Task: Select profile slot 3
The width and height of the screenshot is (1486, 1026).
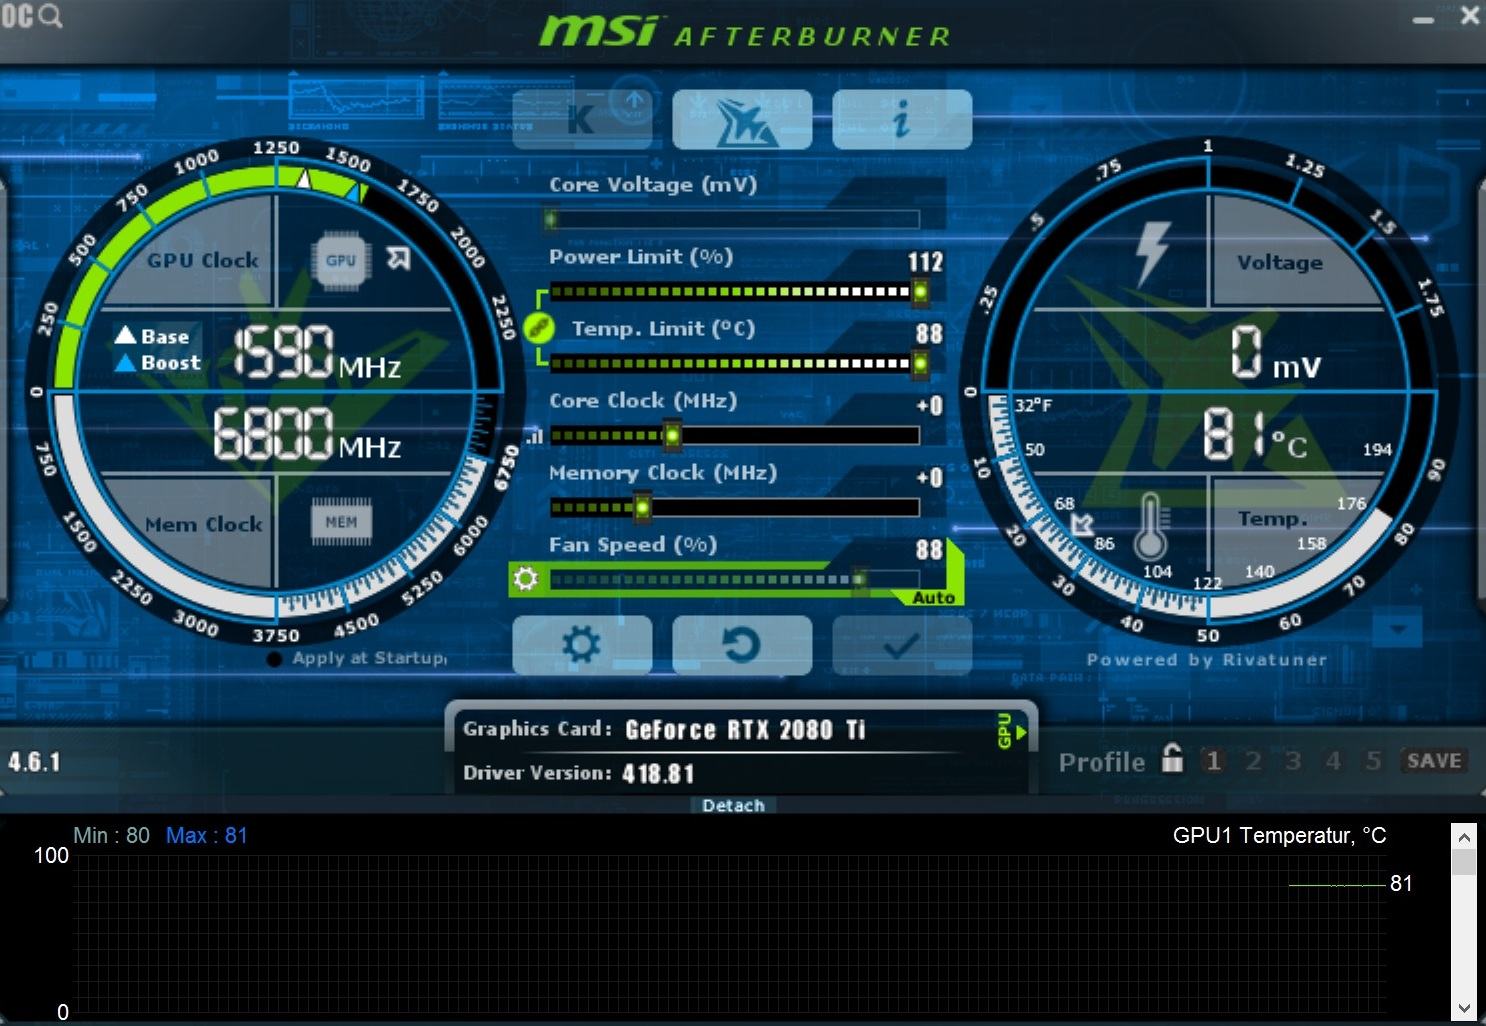Action: 1293,761
